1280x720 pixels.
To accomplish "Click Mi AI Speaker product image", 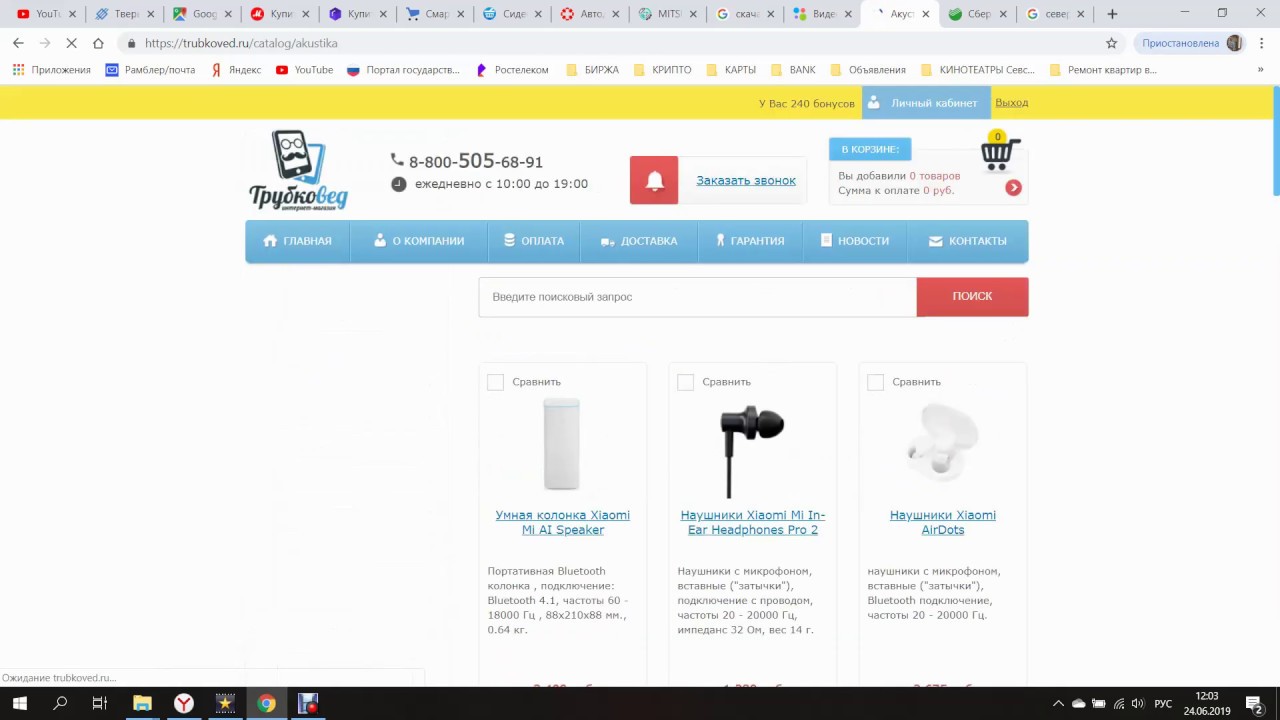I will coord(562,445).
